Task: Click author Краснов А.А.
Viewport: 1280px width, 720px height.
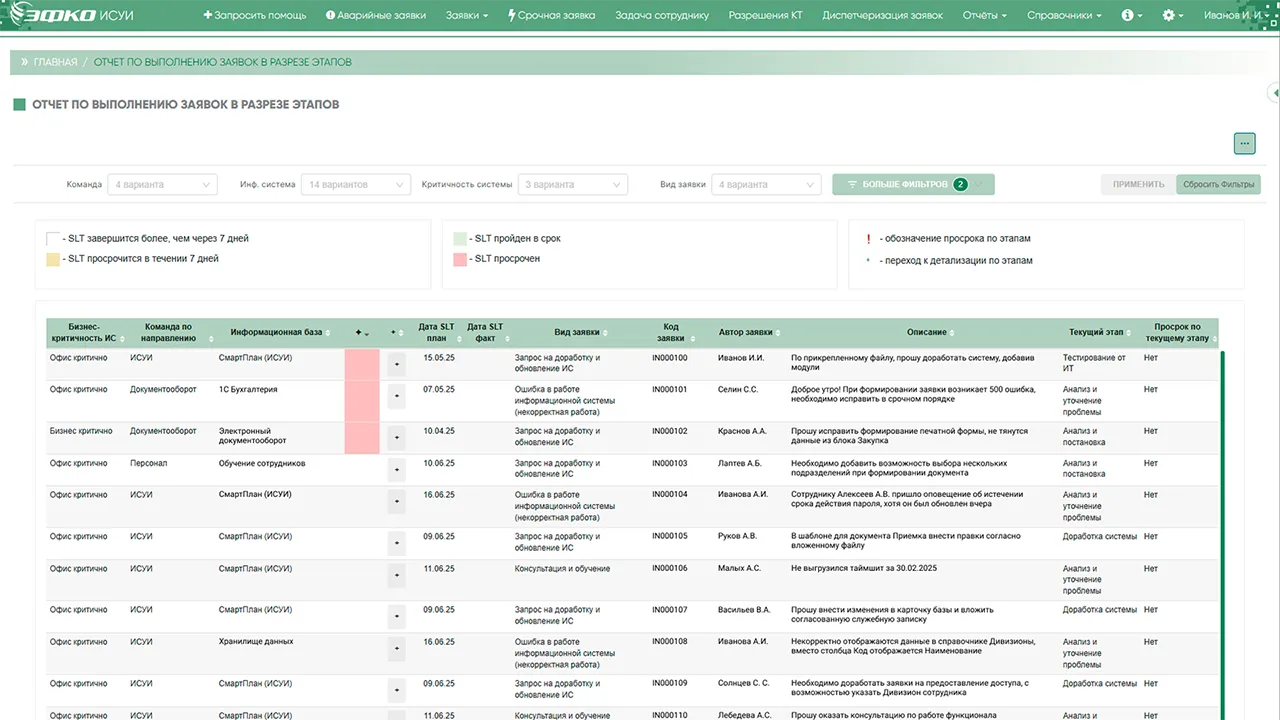Action: [742, 431]
